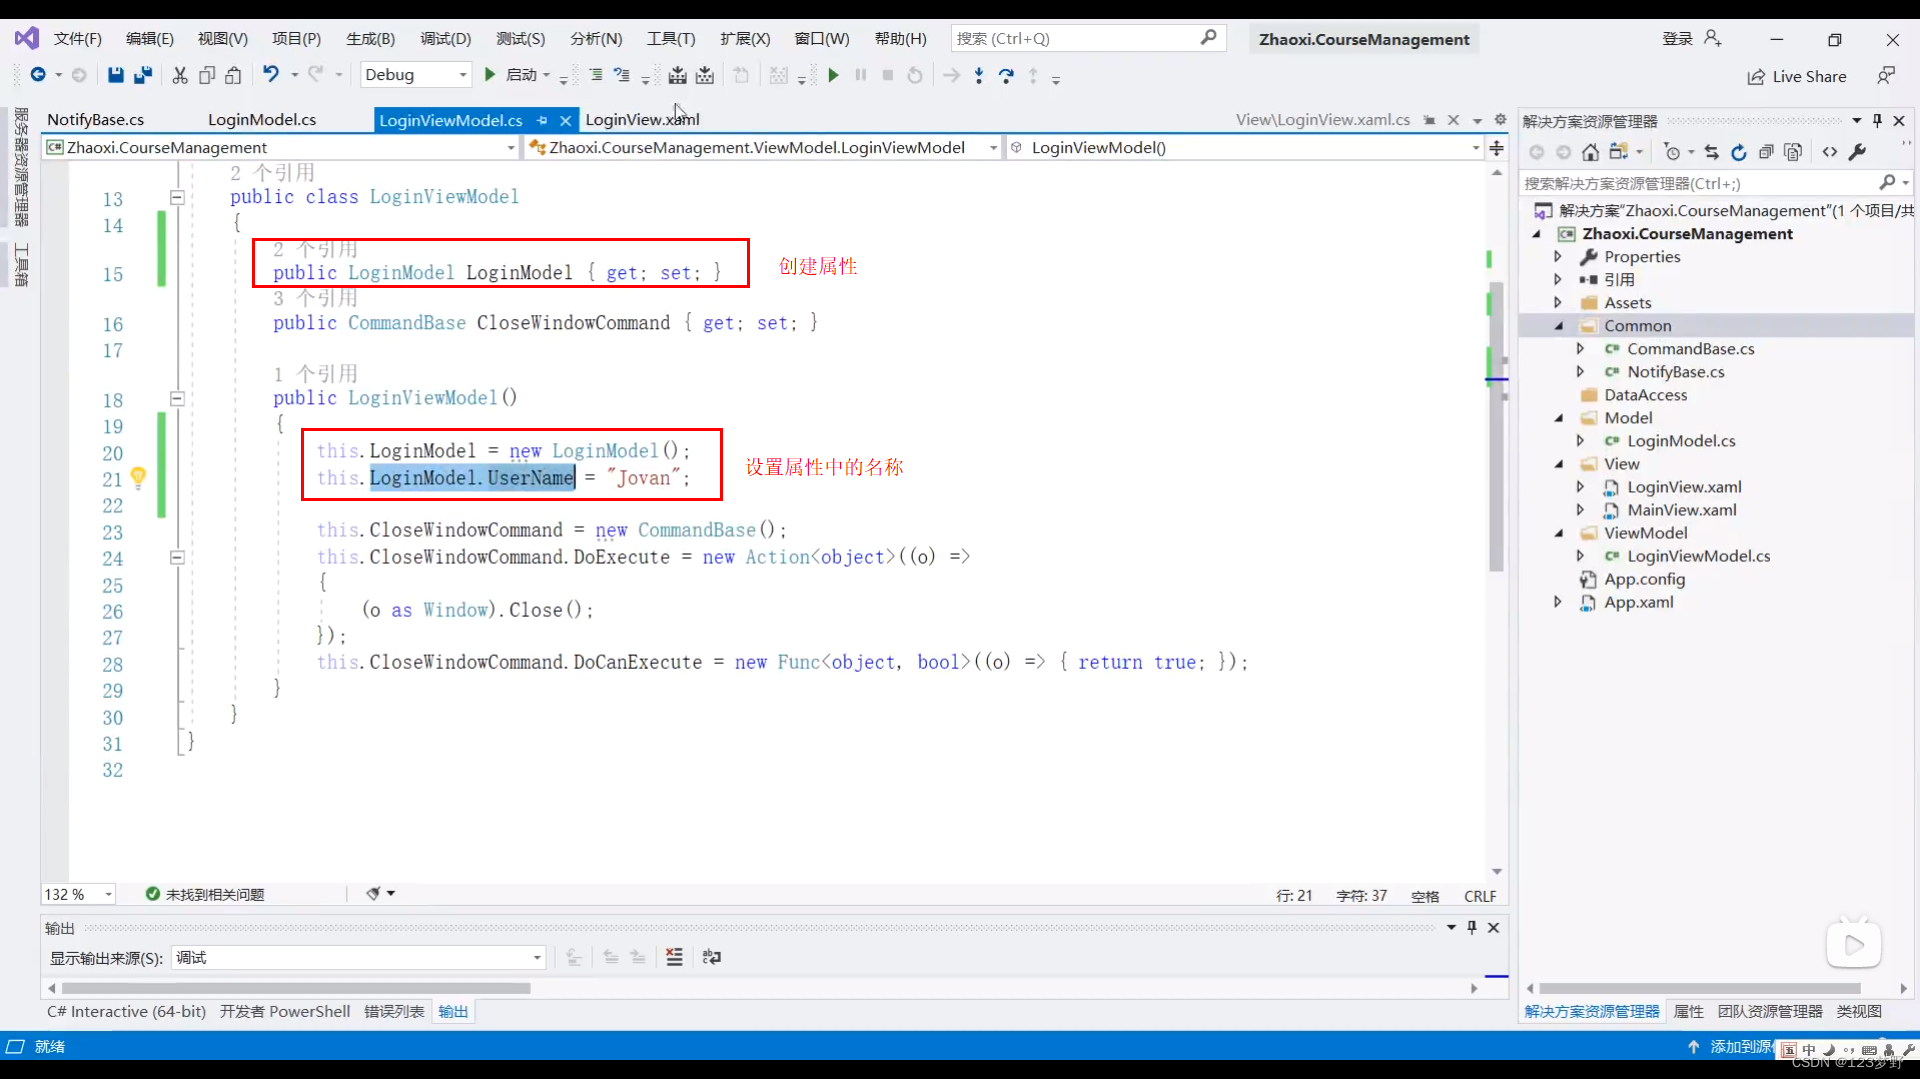Select LoginModel.cs in Solution Explorer
The height and width of the screenshot is (1079, 1920).
click(1681, 441)
